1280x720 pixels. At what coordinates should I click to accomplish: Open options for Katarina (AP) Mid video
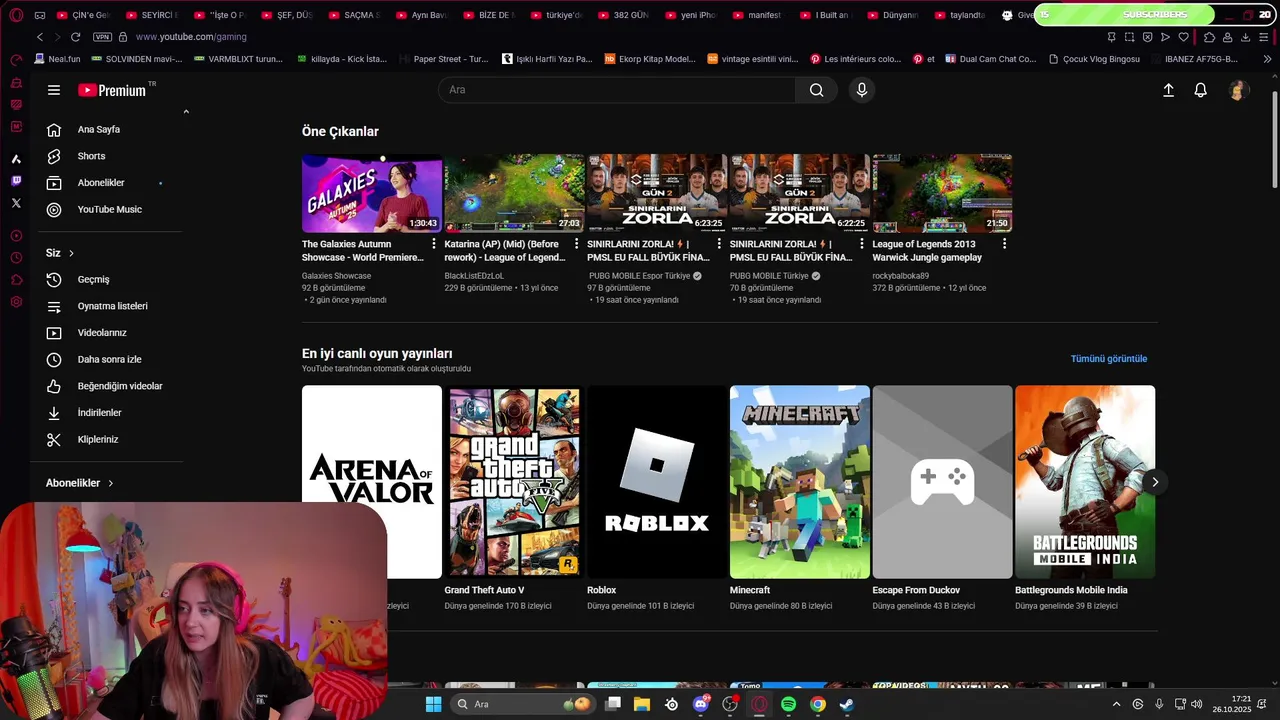(x=576, y=244)
